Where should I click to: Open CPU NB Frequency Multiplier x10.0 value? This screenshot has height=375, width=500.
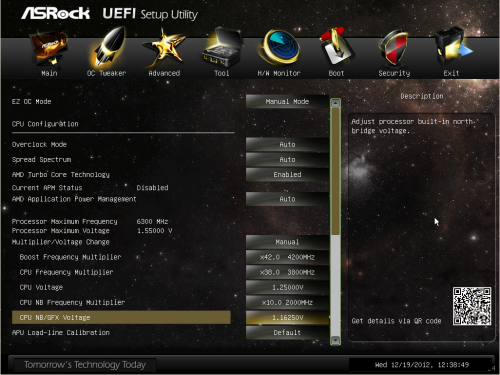[287, 303]
